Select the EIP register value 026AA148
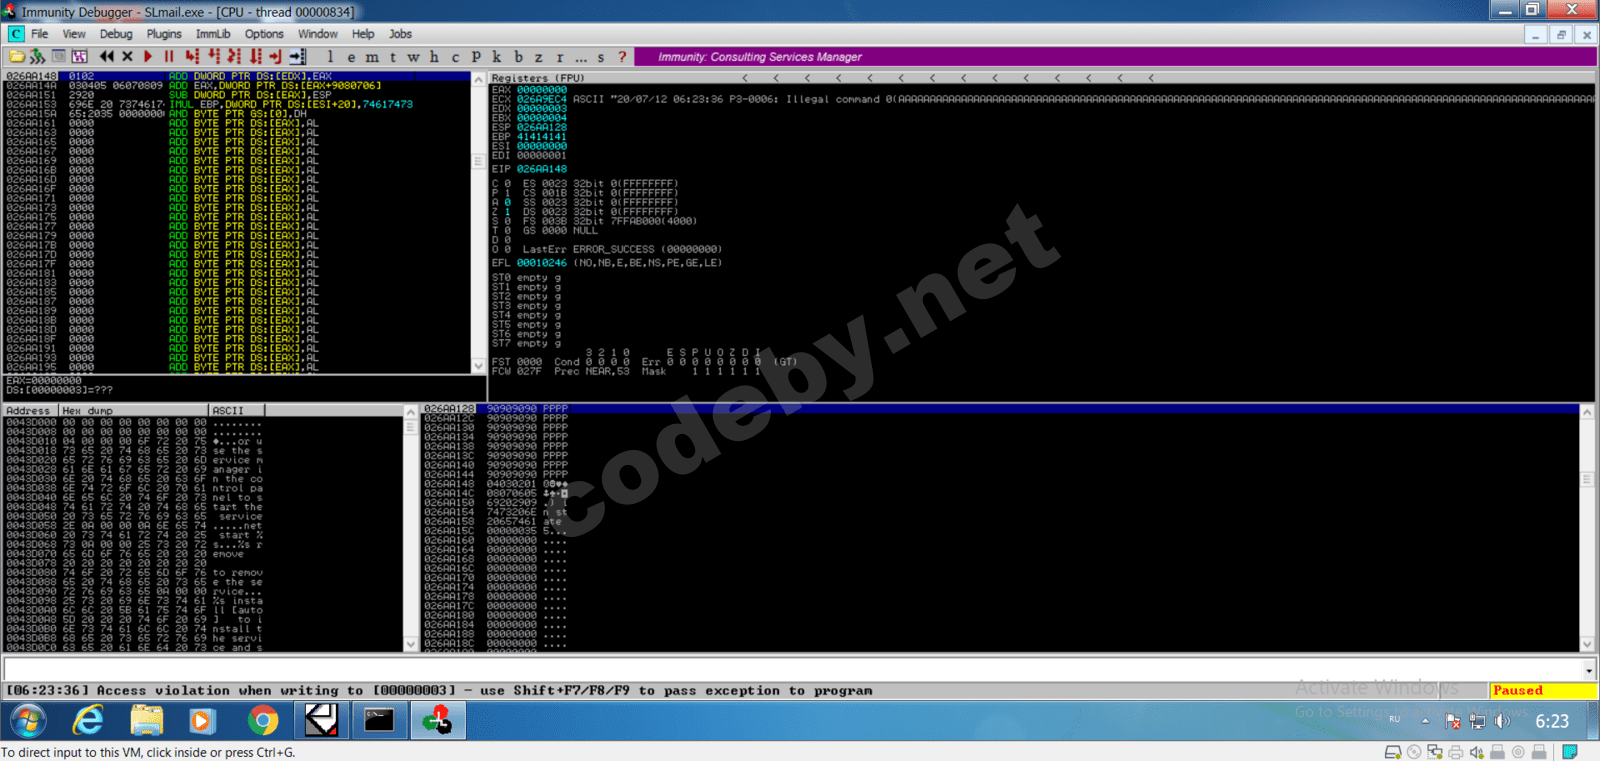 coord(541,169)
